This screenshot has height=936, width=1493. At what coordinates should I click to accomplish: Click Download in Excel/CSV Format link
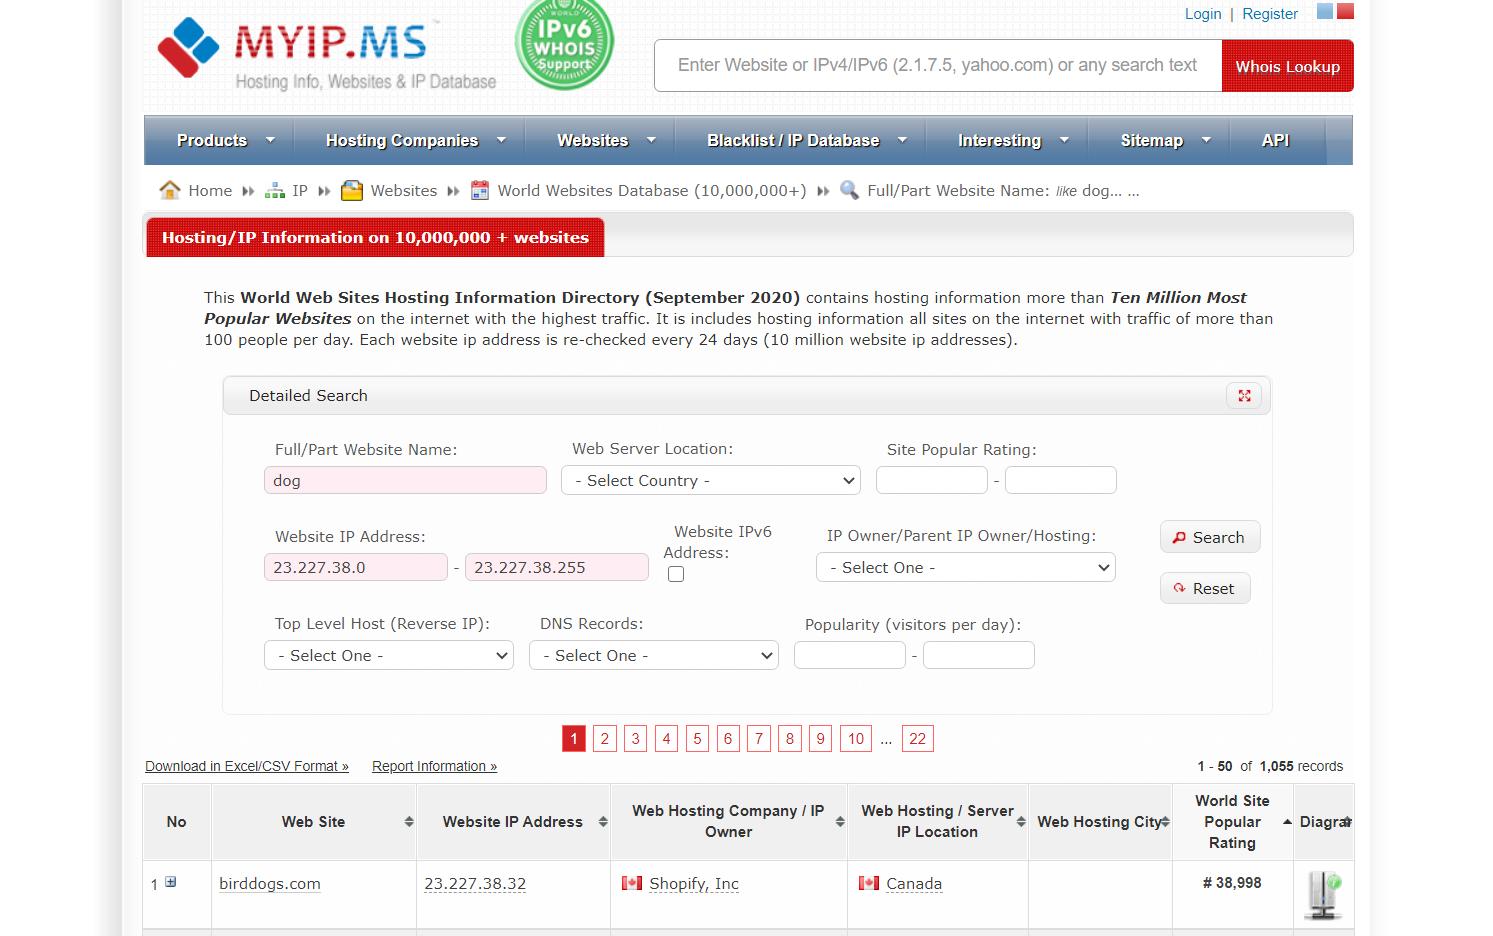[247, 766]
